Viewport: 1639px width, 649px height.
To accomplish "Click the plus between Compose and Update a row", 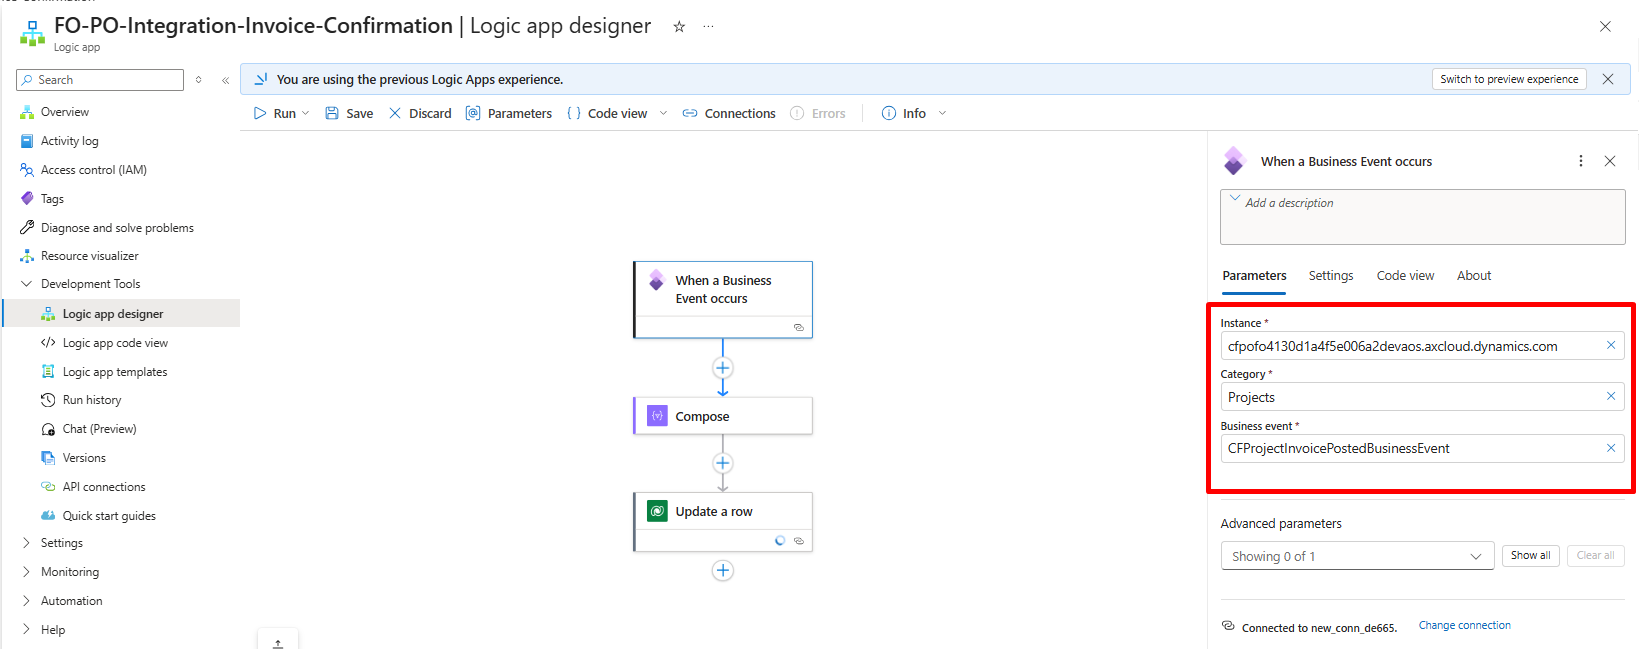I will point(723,463).
